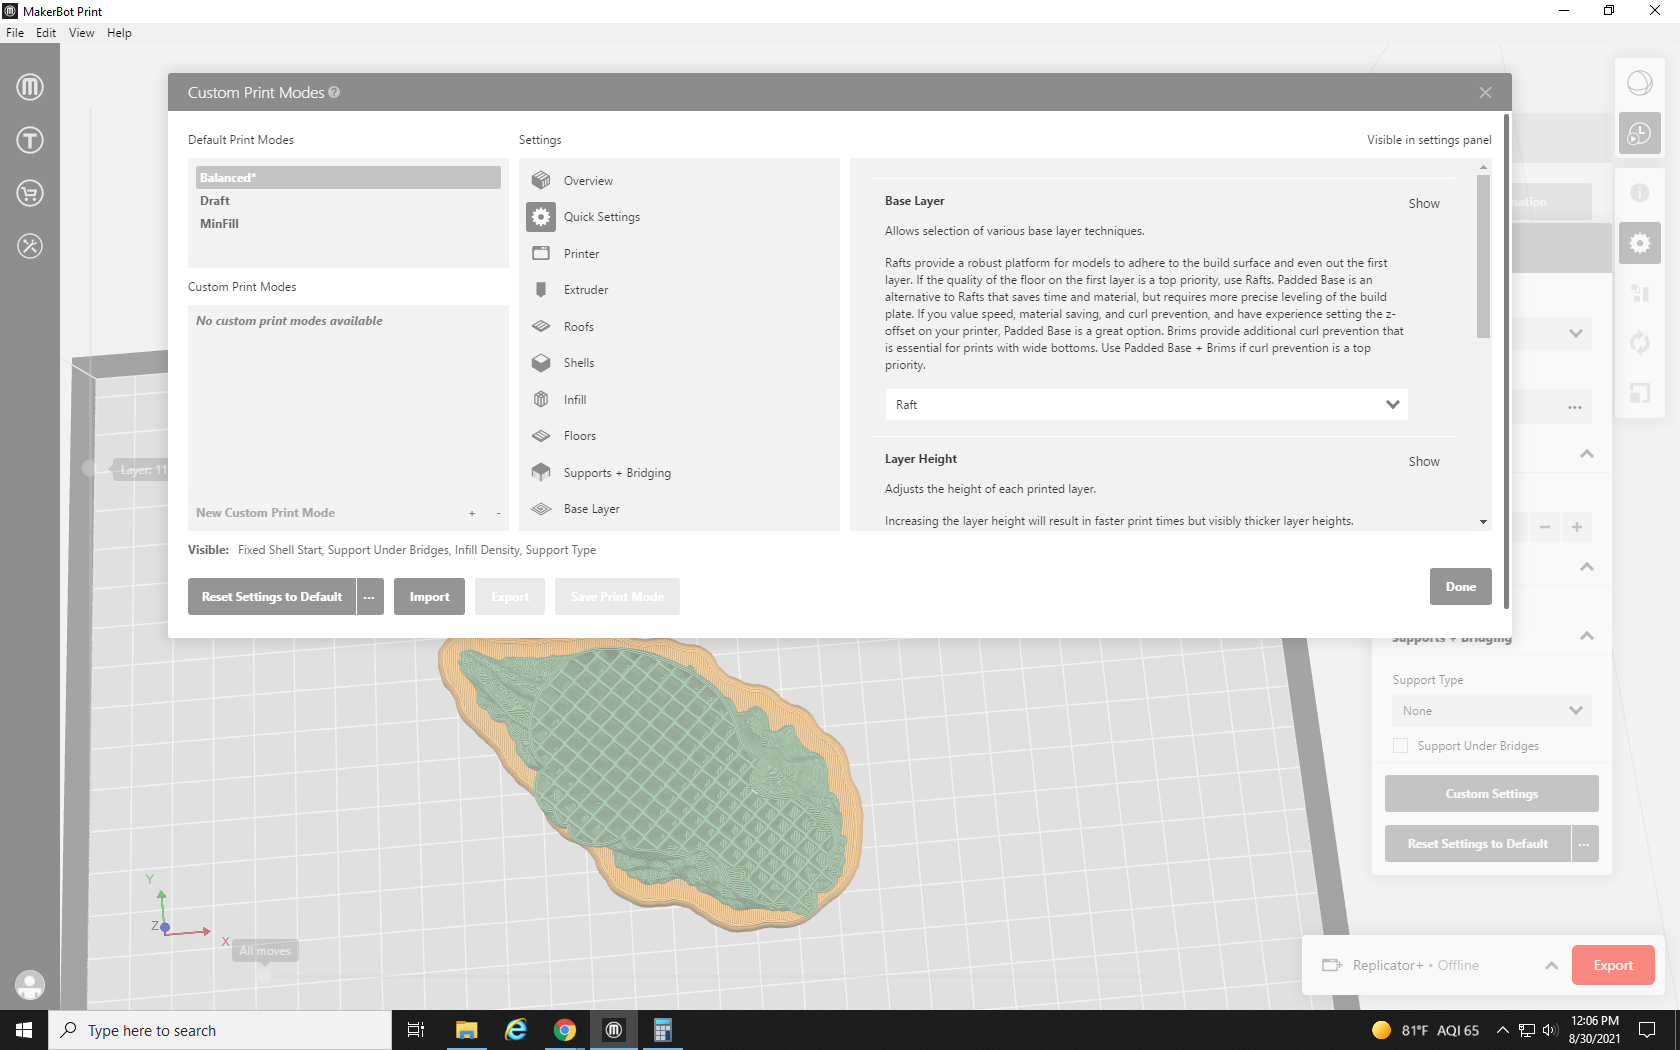This screenshot has width=1680, height=1050.
Task: Open the tools wrench sidebar icon
Action: (30, 246)
